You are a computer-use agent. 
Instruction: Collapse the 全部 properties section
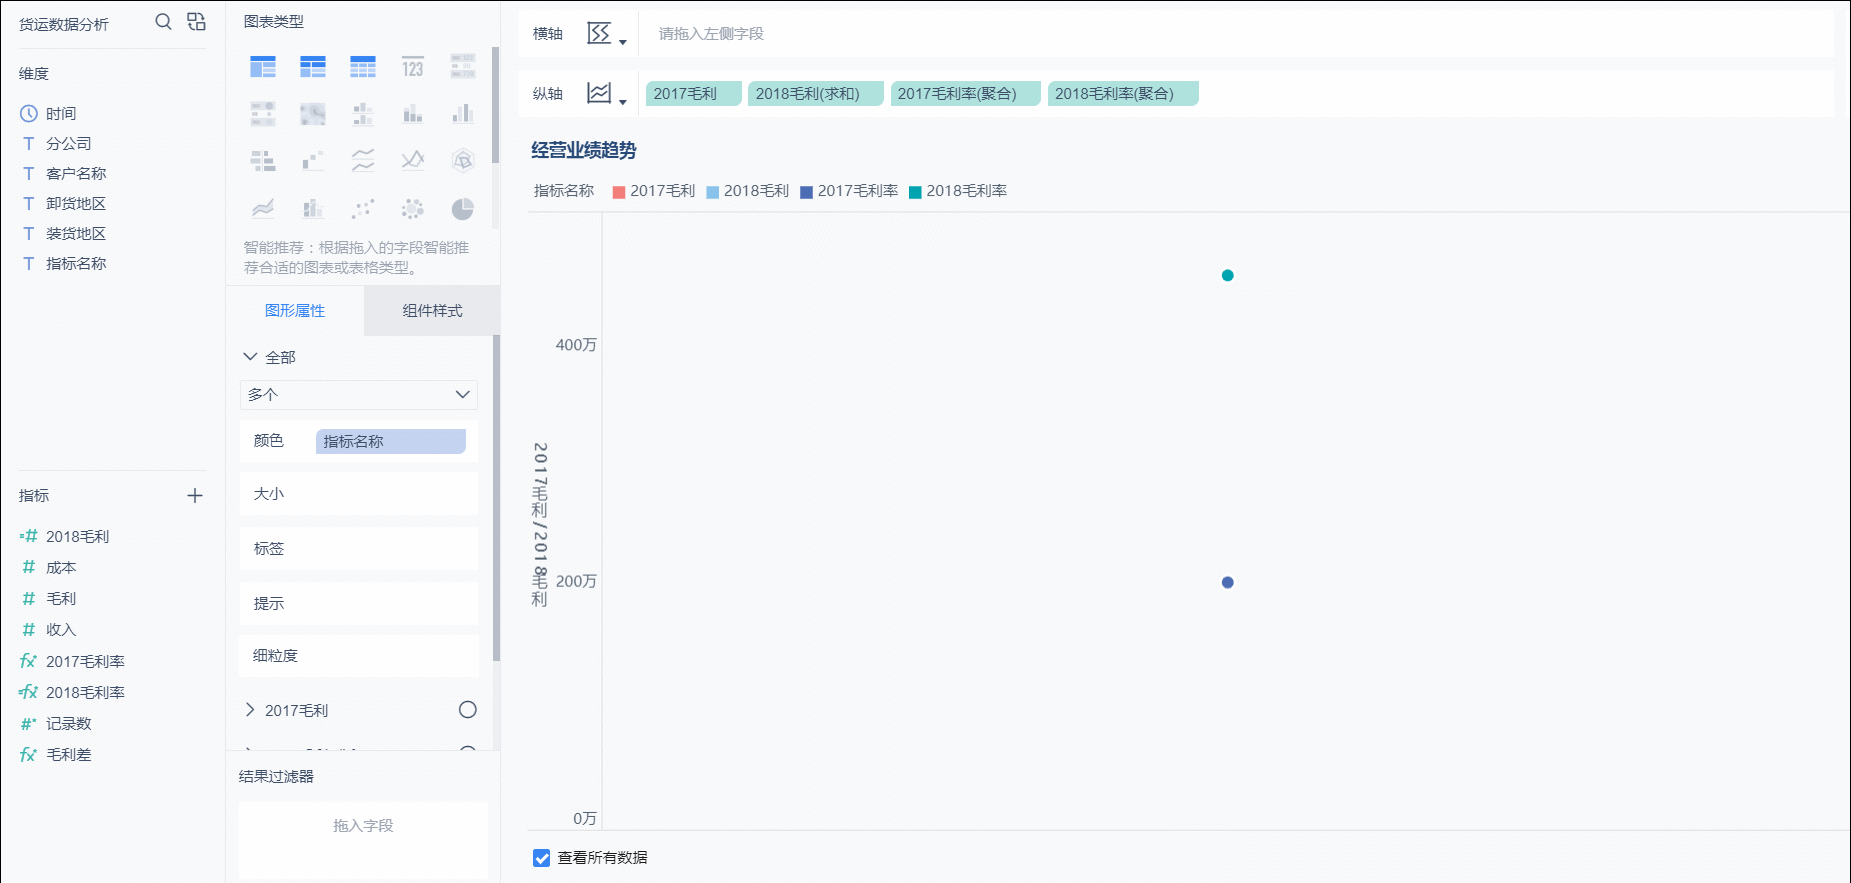pos(250,357)
